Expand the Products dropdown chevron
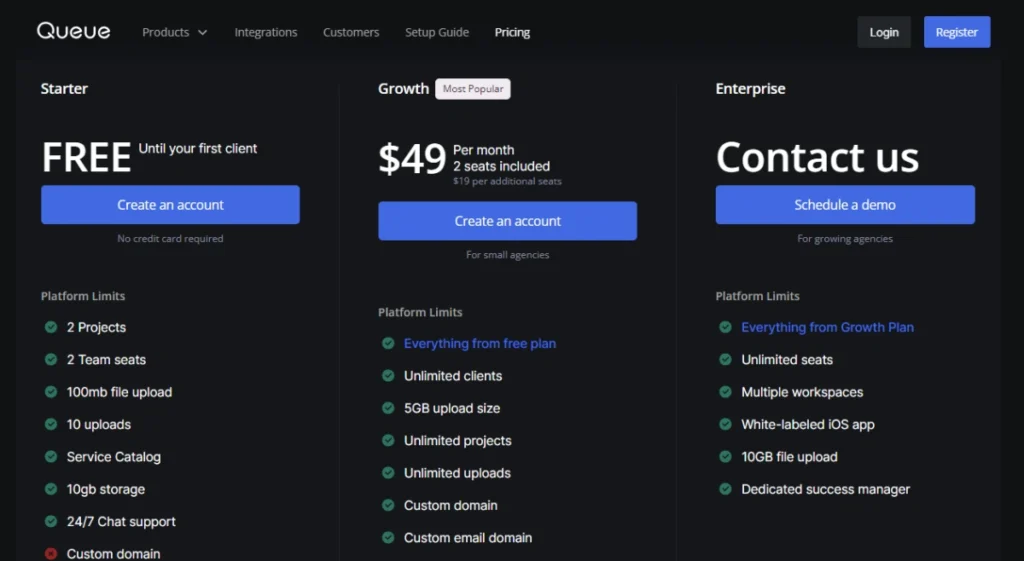Screen dimensions: 1024x561 pos(202,32)
